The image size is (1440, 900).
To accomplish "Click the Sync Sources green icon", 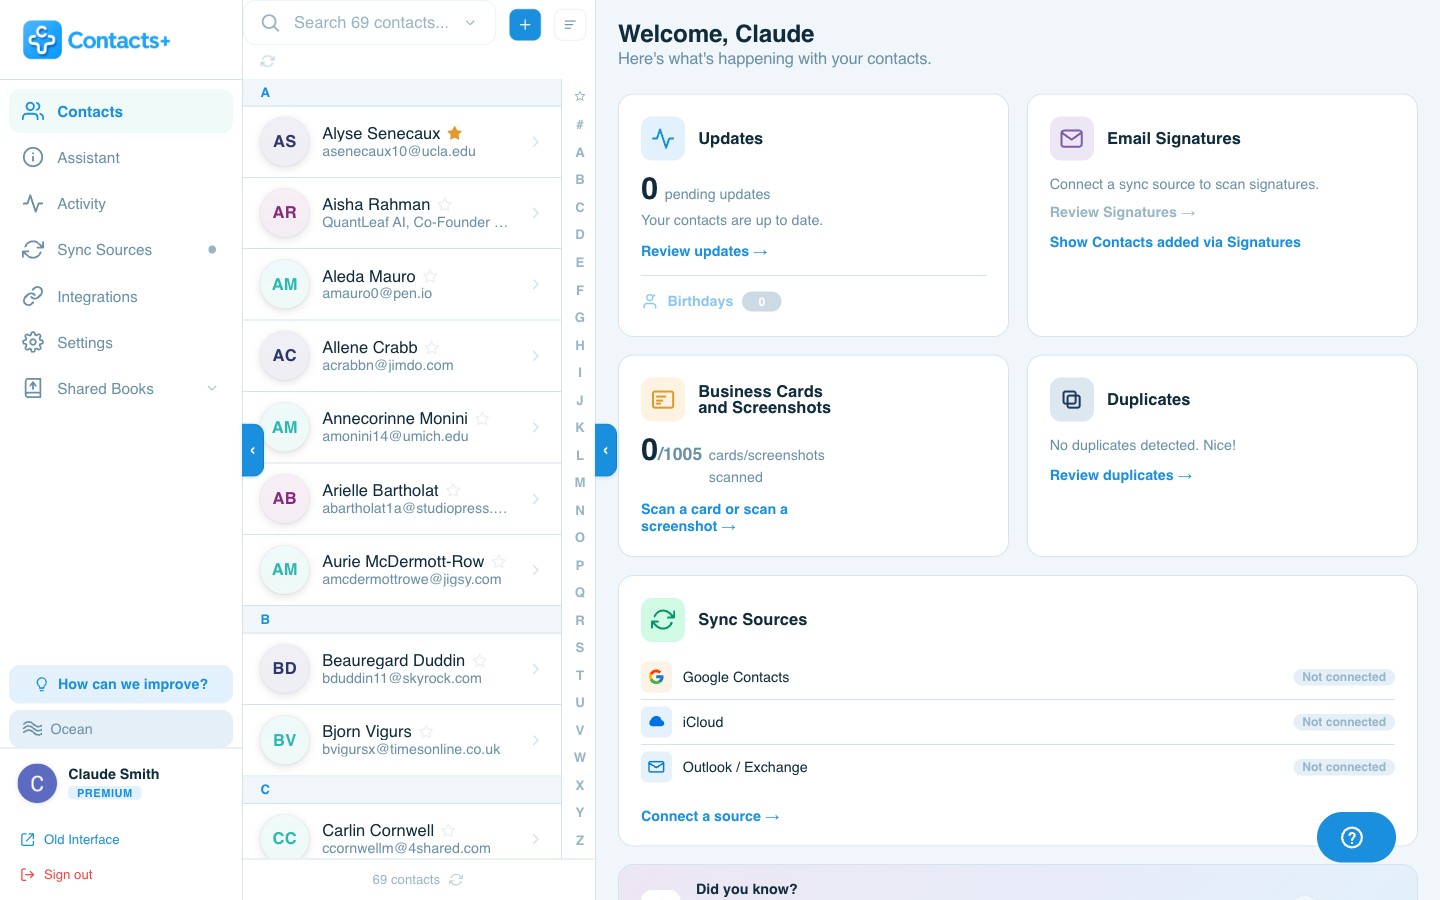I will pyautogui.click(x=663, y=620).
